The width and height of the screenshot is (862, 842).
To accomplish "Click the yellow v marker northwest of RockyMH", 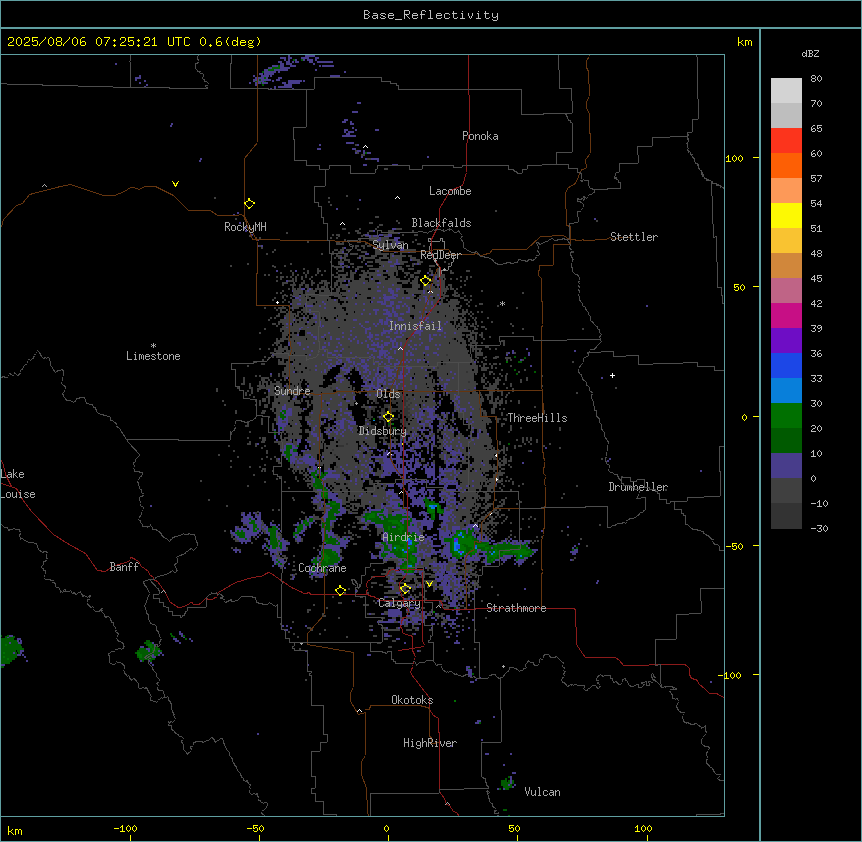I will 175,184.
